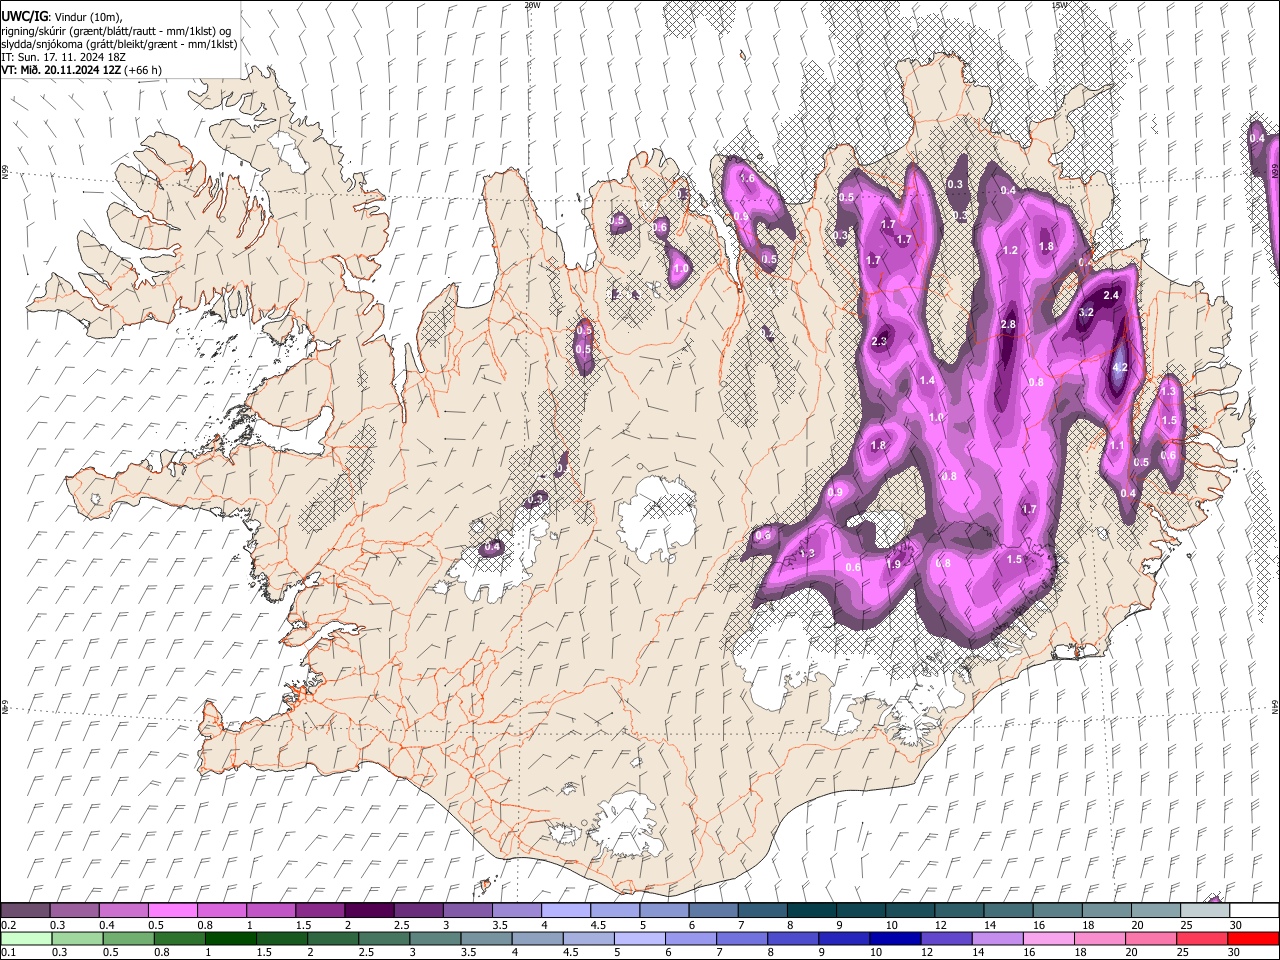Screen dimensions: 1280x960
Task: Click the "15W" longitude label
Action: (1059, 5)
